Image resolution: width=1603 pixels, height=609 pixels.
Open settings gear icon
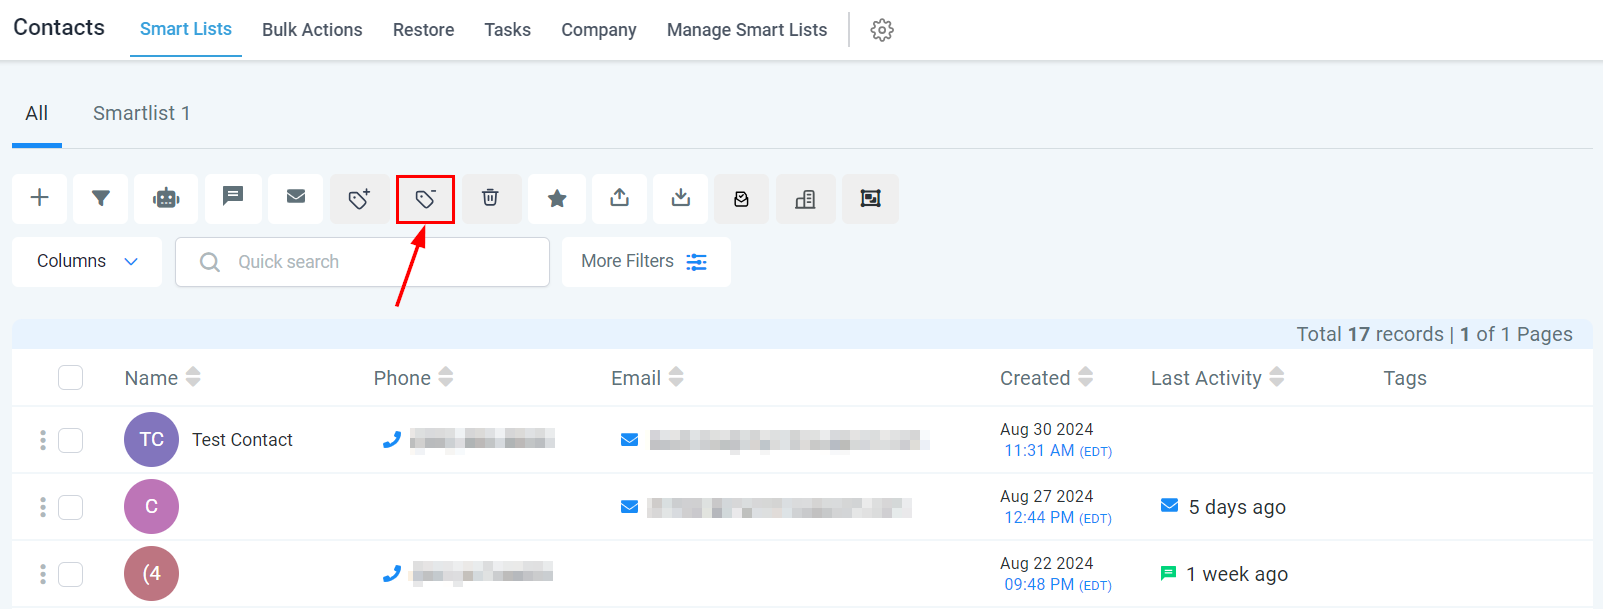point(882,30)
